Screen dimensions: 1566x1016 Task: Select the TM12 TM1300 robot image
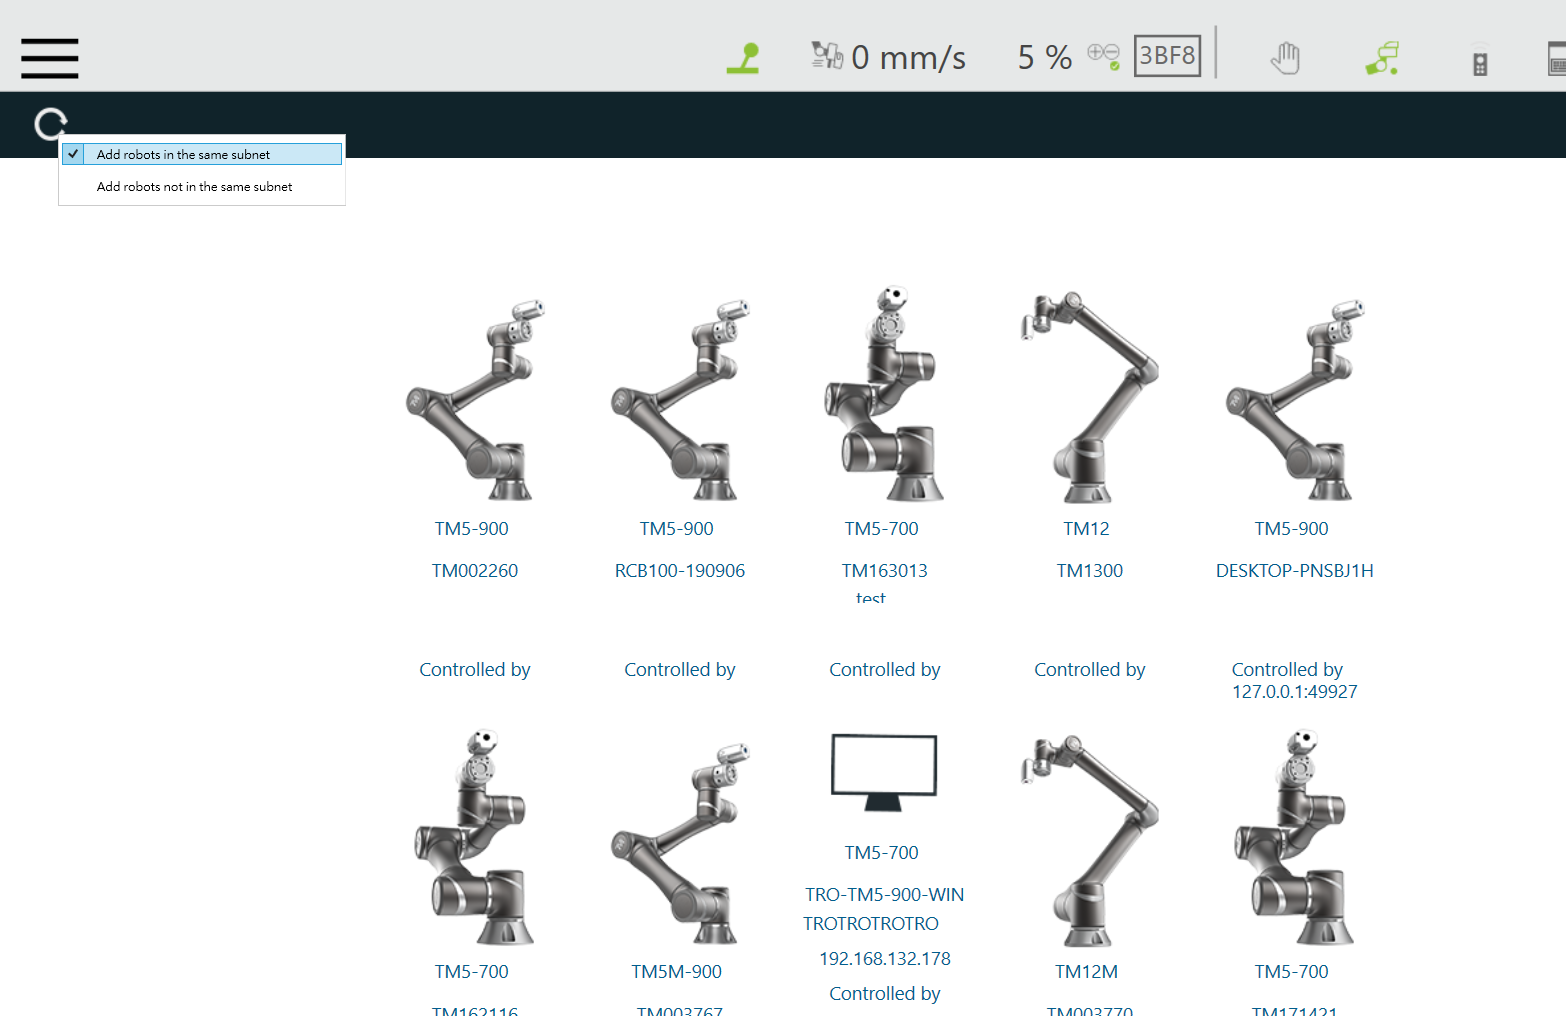point(1089,397)
